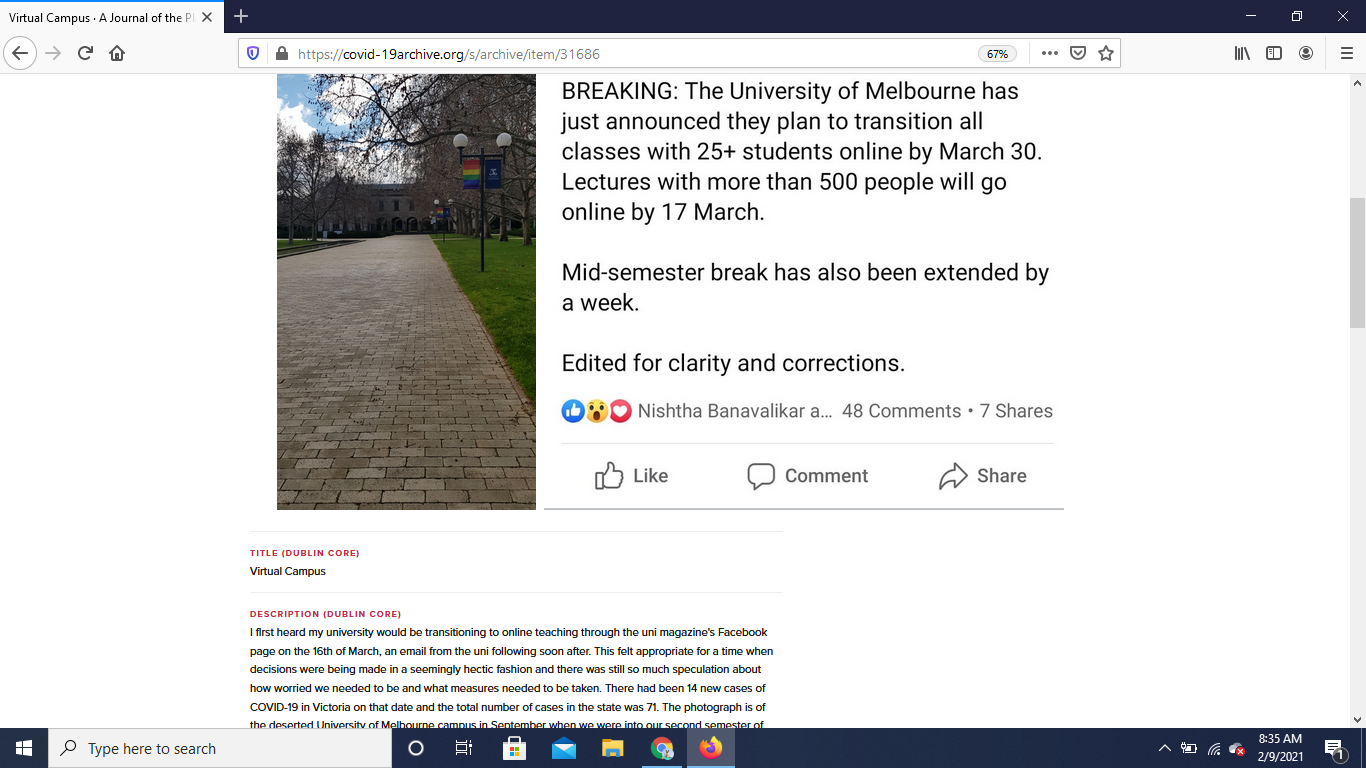1366x768 pixels.
Task: Select the Virtual Campus tab
Action: point(100,17)
